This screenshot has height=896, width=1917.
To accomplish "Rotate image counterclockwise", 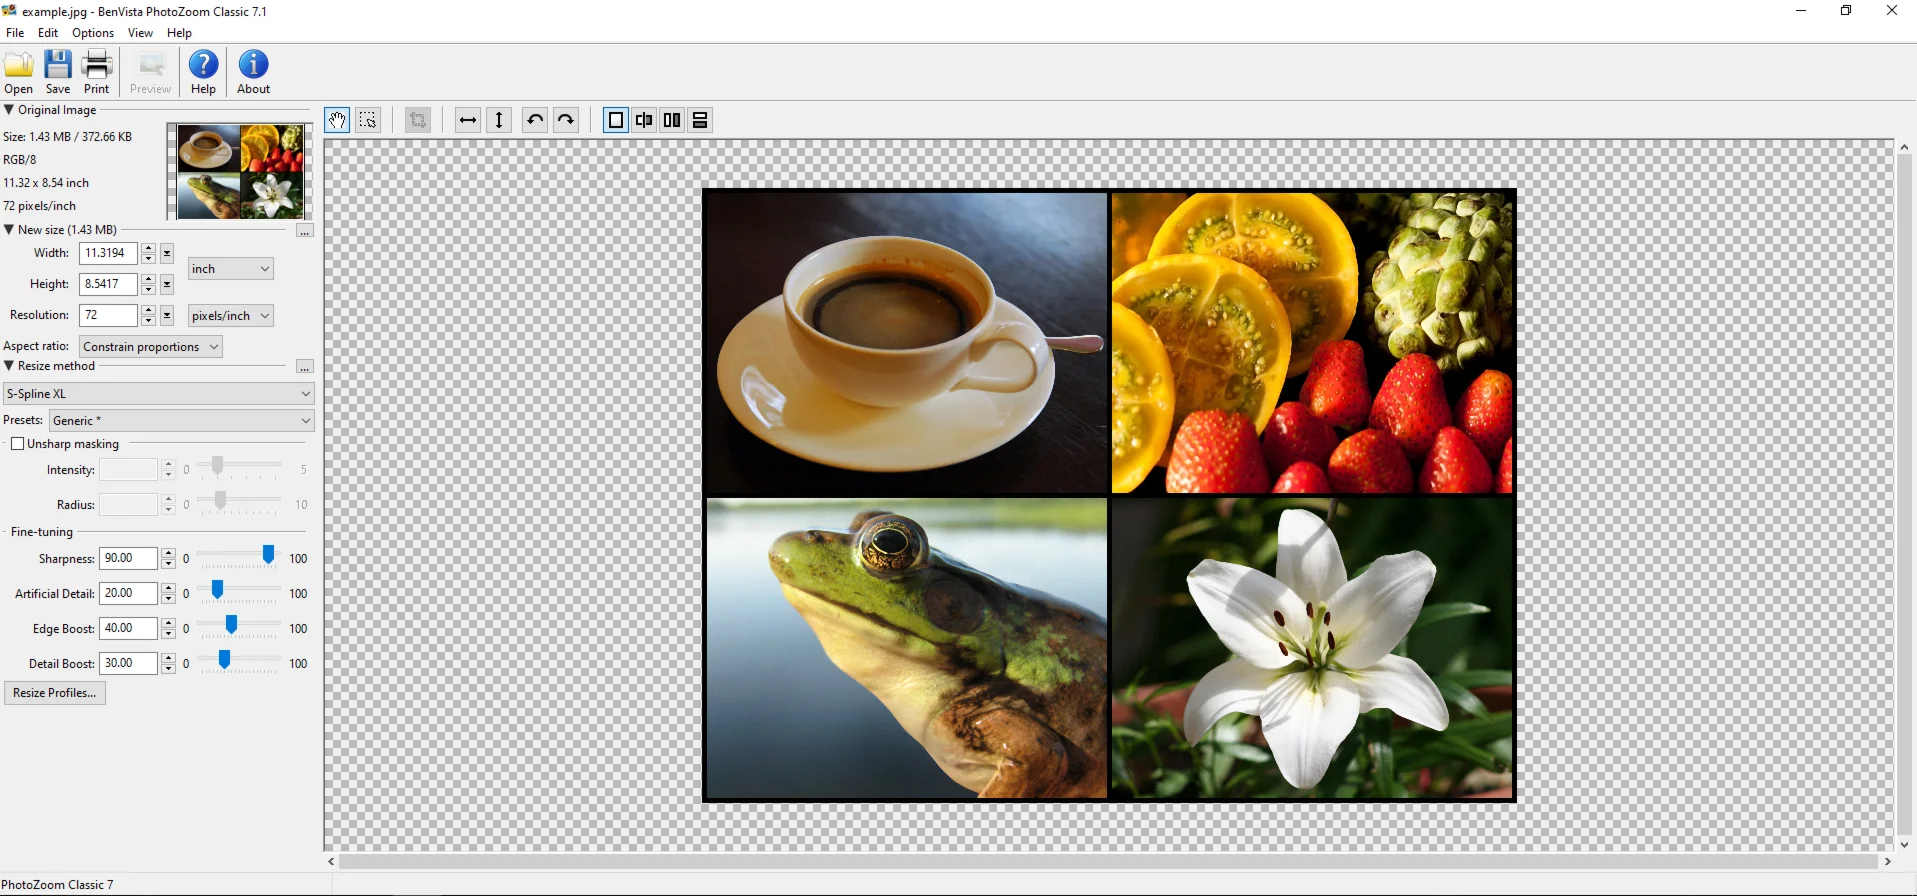I will 535,120.
